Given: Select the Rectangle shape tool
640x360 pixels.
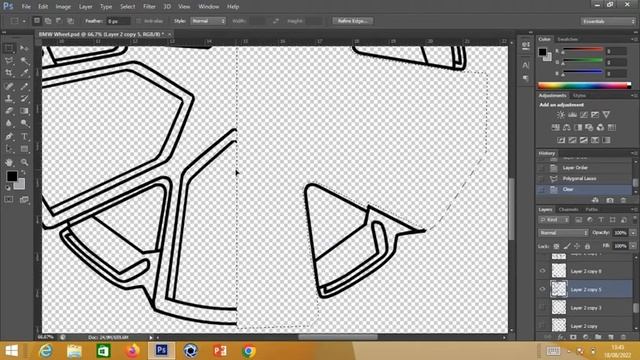Looking at the screenshot, I should pyautogui.click(x=24, y=149).
